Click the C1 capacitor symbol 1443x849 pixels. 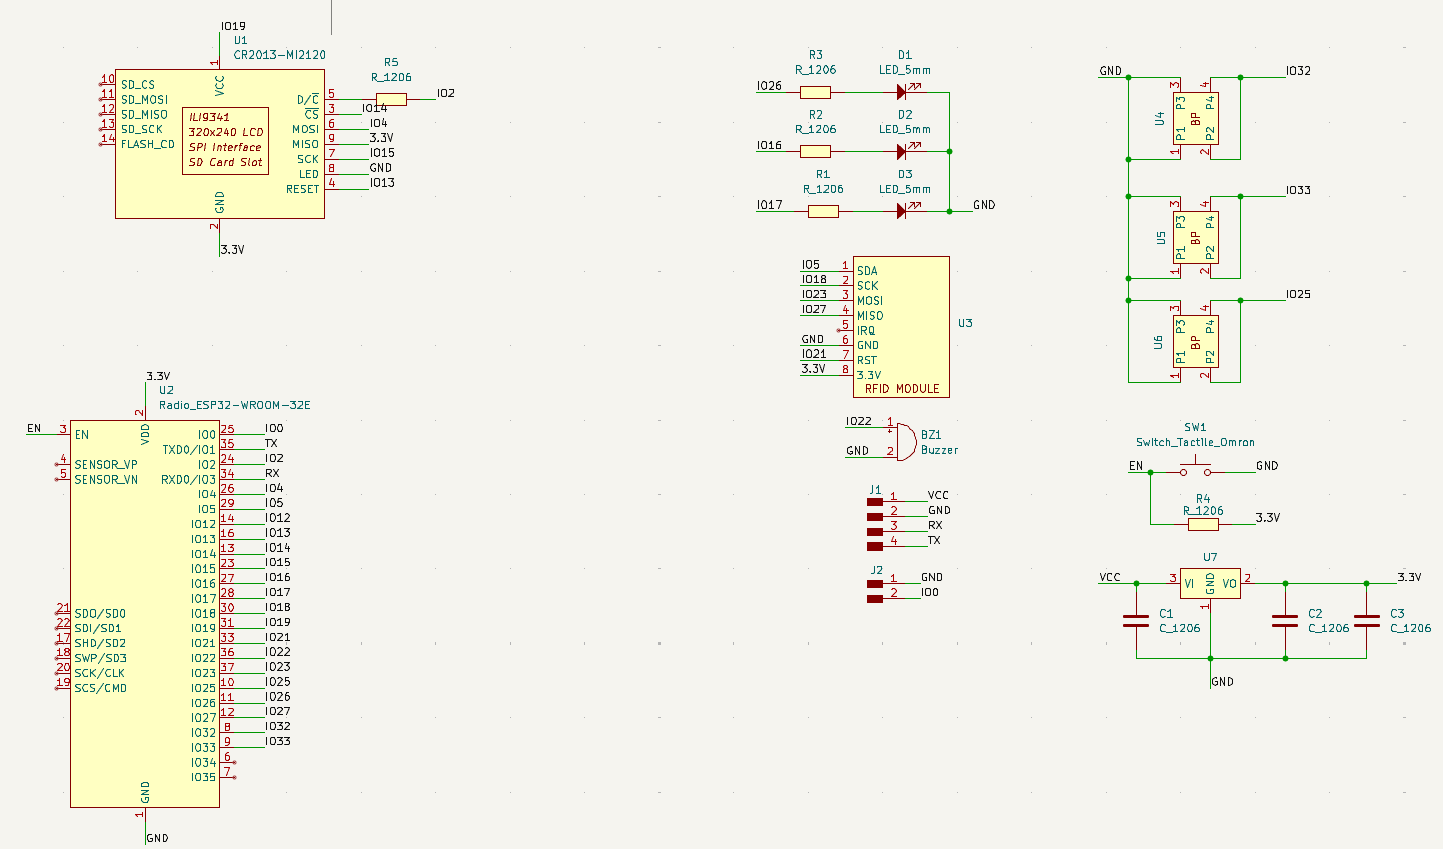click(1136, 621)
